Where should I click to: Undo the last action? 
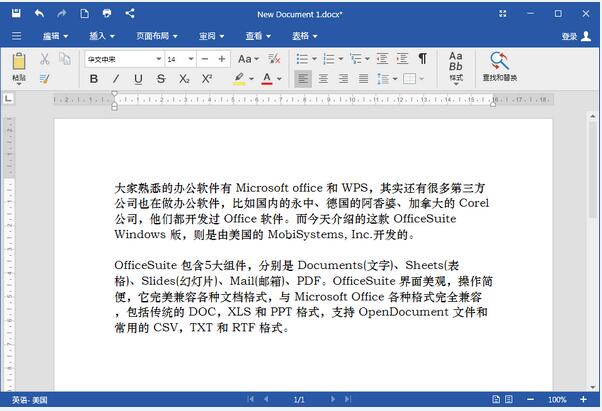click(x=39, y=13)
